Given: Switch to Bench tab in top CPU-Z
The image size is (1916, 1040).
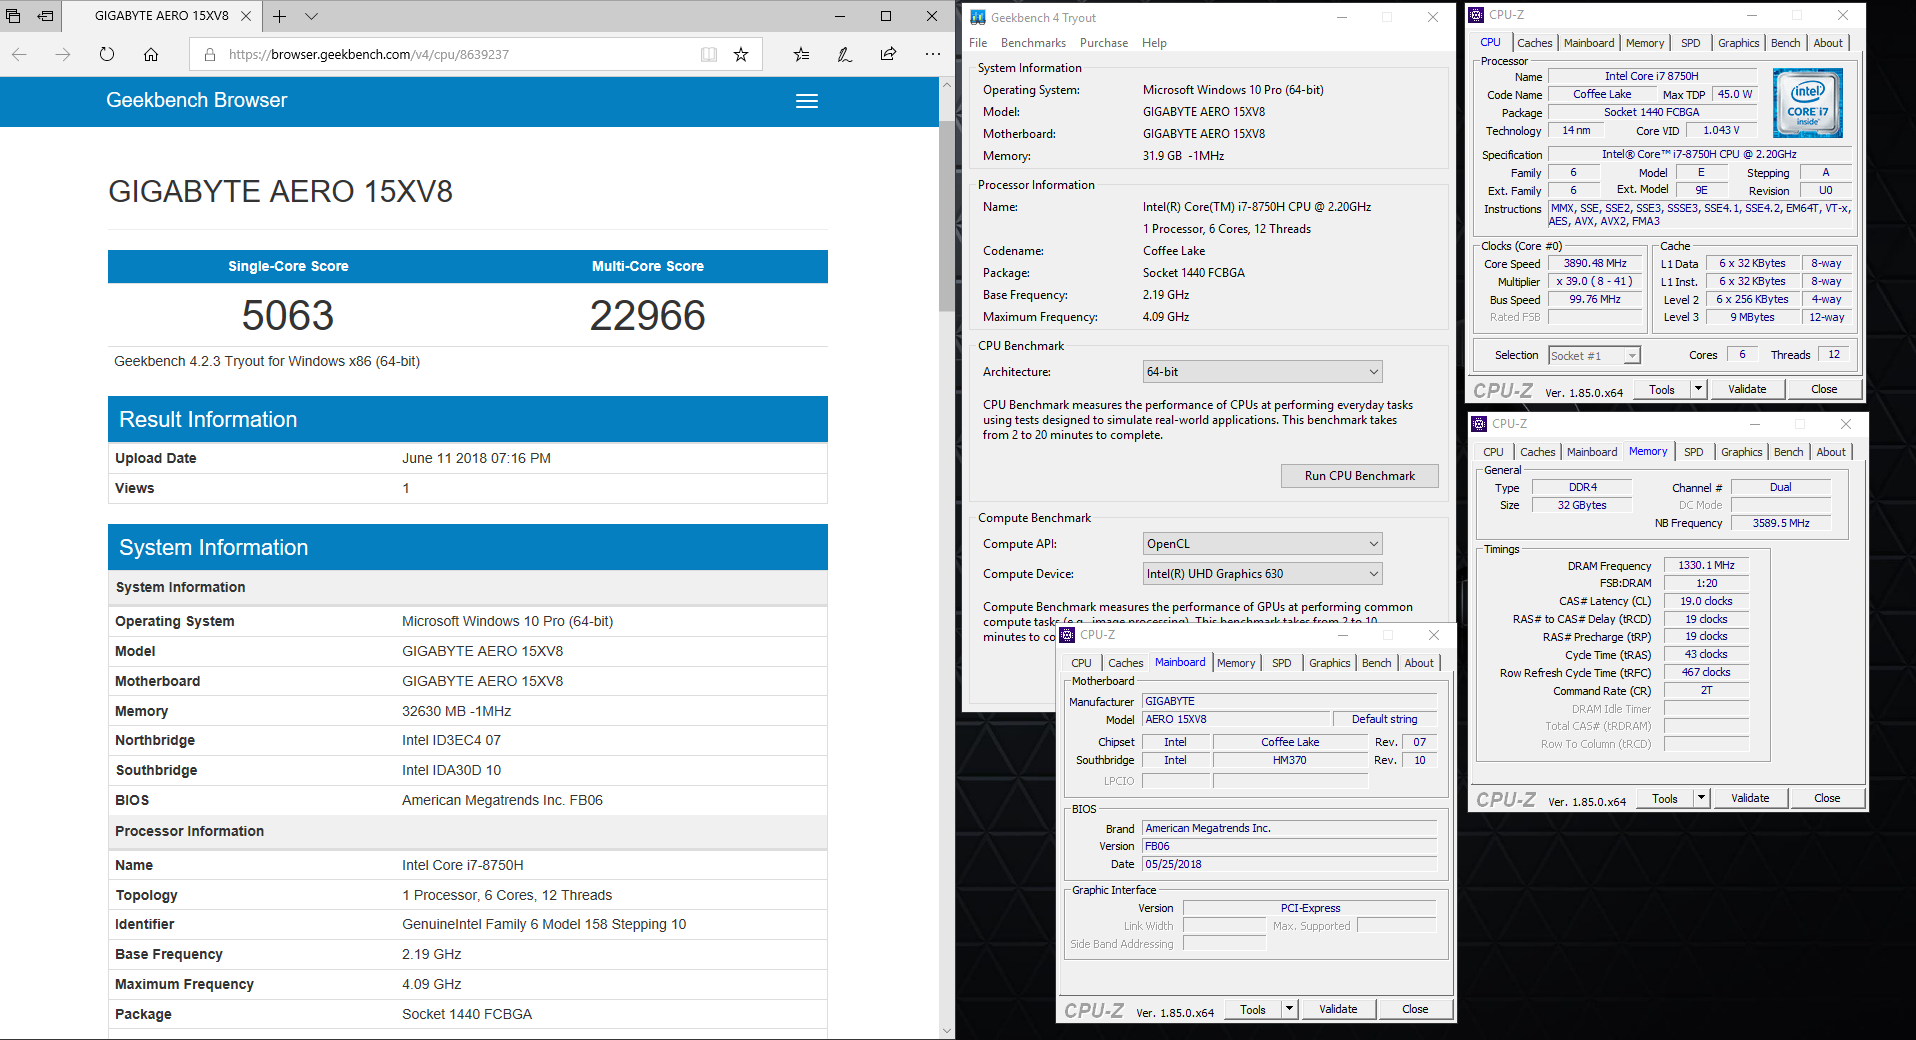Looking at the screenshot, I should tap(1785, 43).
